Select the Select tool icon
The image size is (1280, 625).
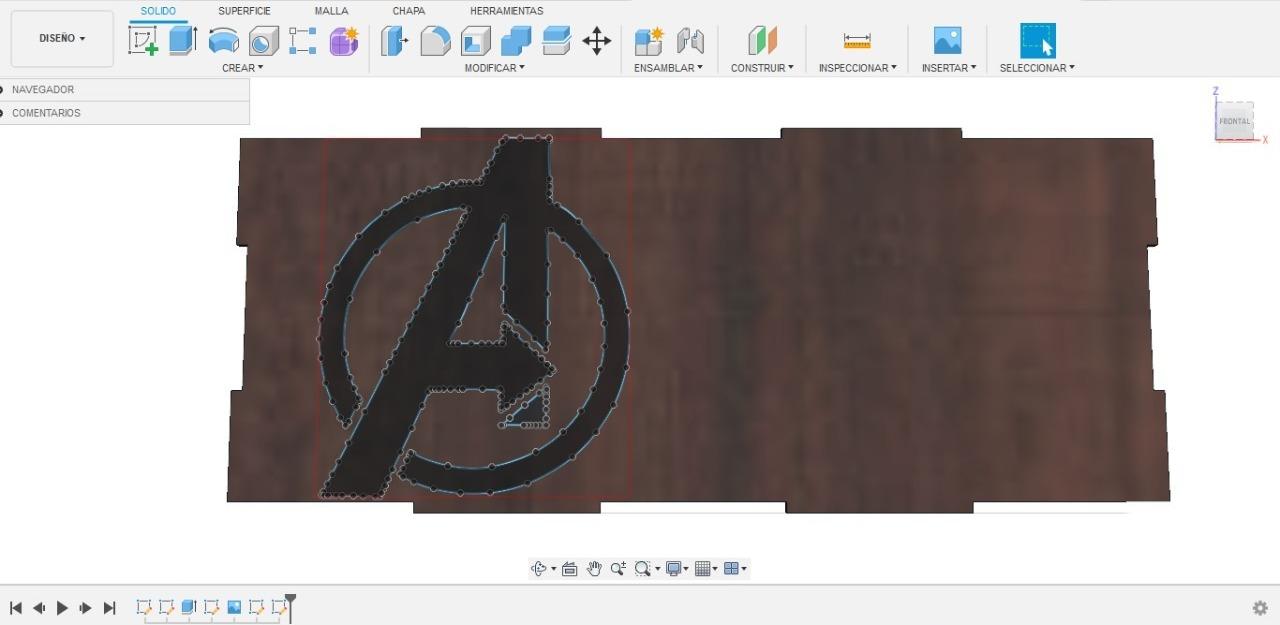pyautogui.click(x=1038, y=41)
